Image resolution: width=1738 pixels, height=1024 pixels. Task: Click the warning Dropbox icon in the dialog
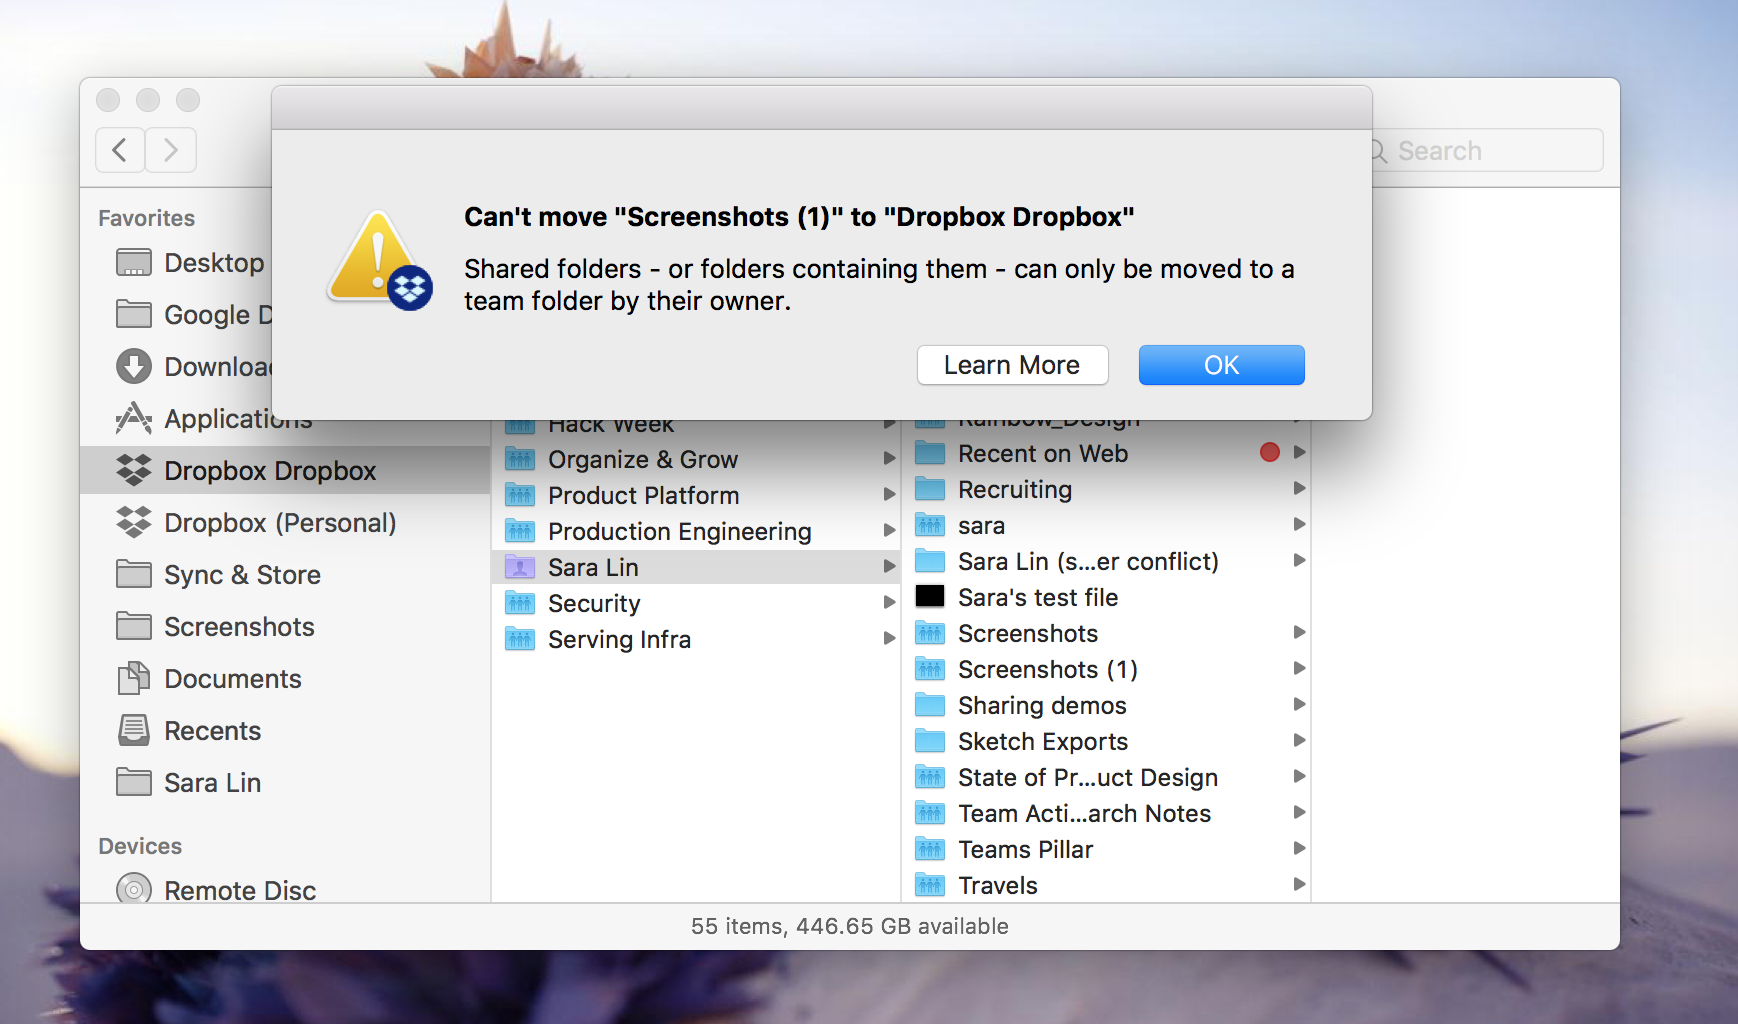tap(380, 260)
